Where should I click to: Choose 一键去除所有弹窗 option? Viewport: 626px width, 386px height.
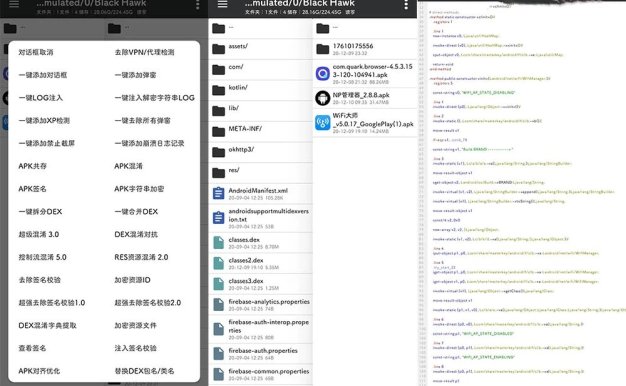click(143, 120)
